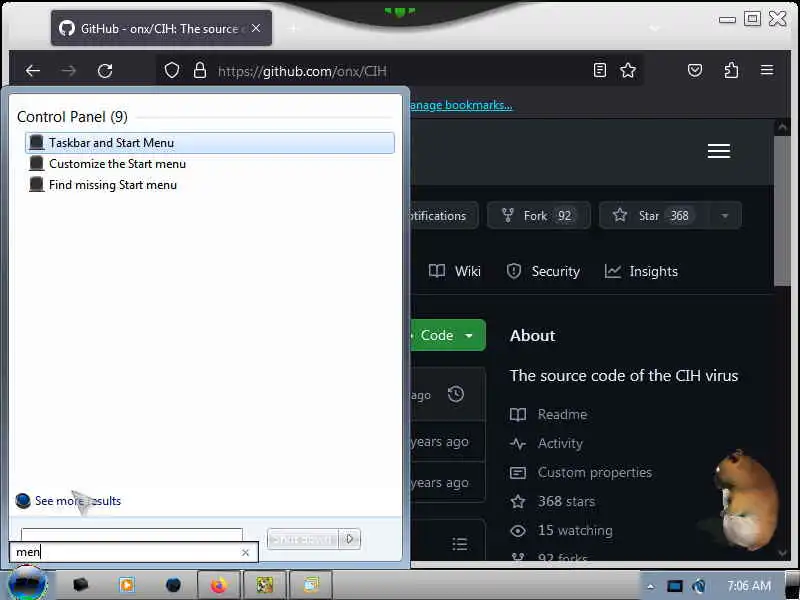The image size is (800, 600).
Task: Click the Start orb button
Action: tap(28, 585)
